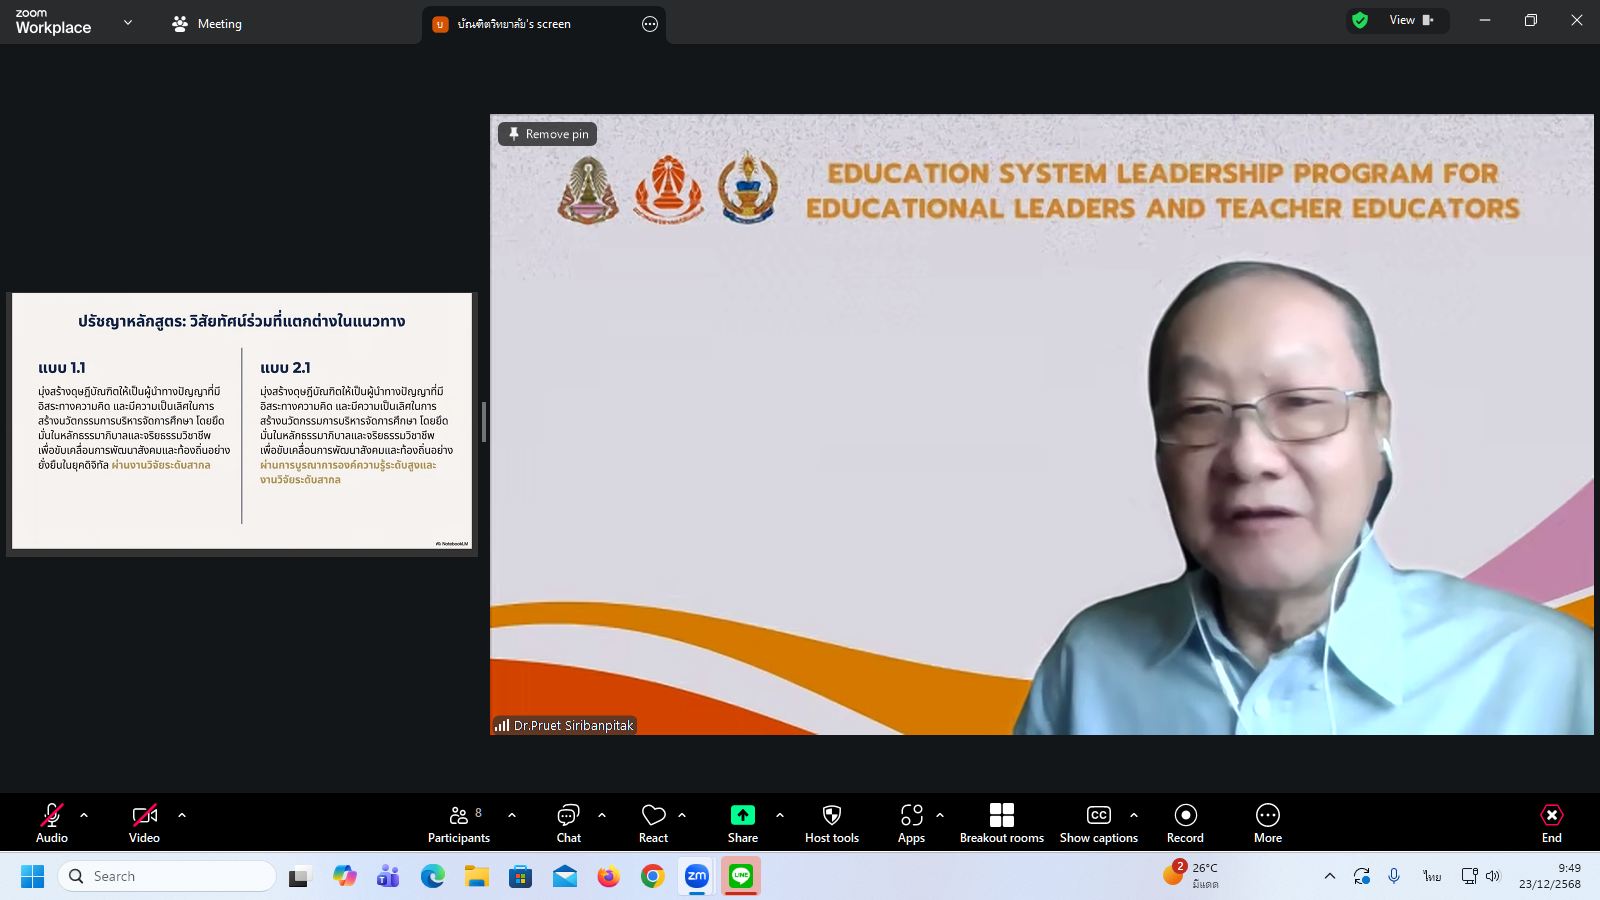Click the Remove pin button
Screen dimensions: 1600x900
pyautogui.click(x=548, y=134)
